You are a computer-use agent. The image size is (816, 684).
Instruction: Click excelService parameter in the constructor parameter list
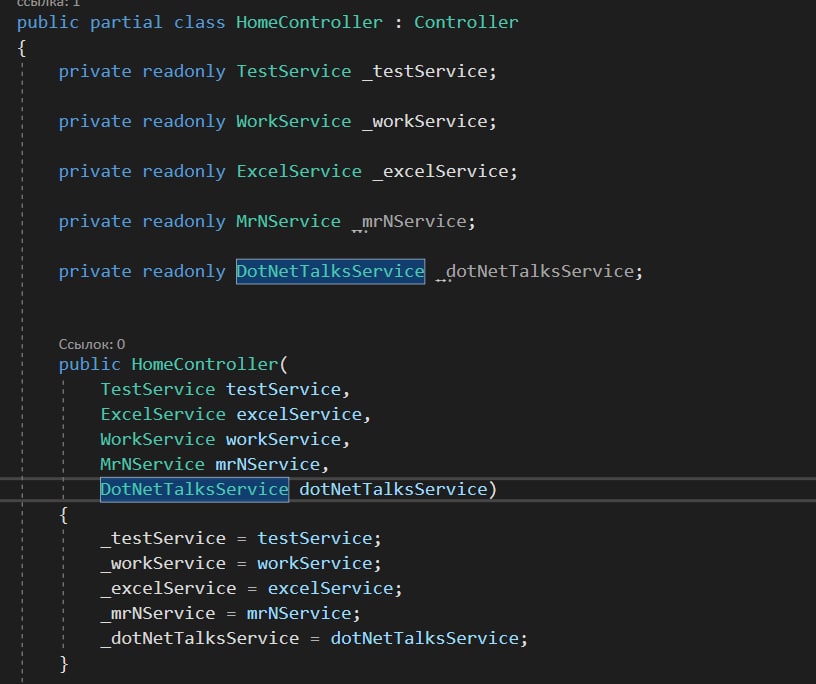click(x=299, y=414)
